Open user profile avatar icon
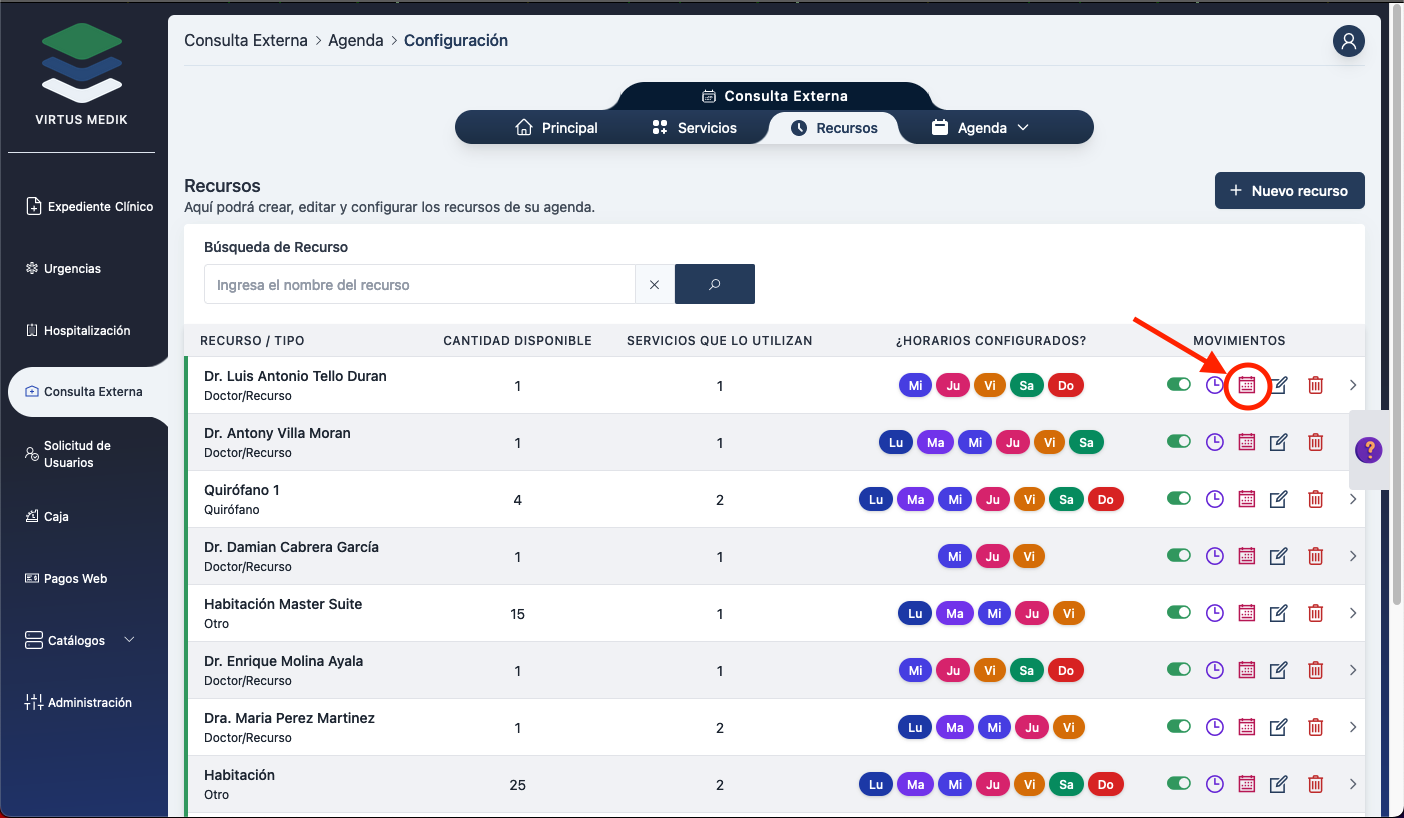The image size is (1404, 818). click(1348, 41)
